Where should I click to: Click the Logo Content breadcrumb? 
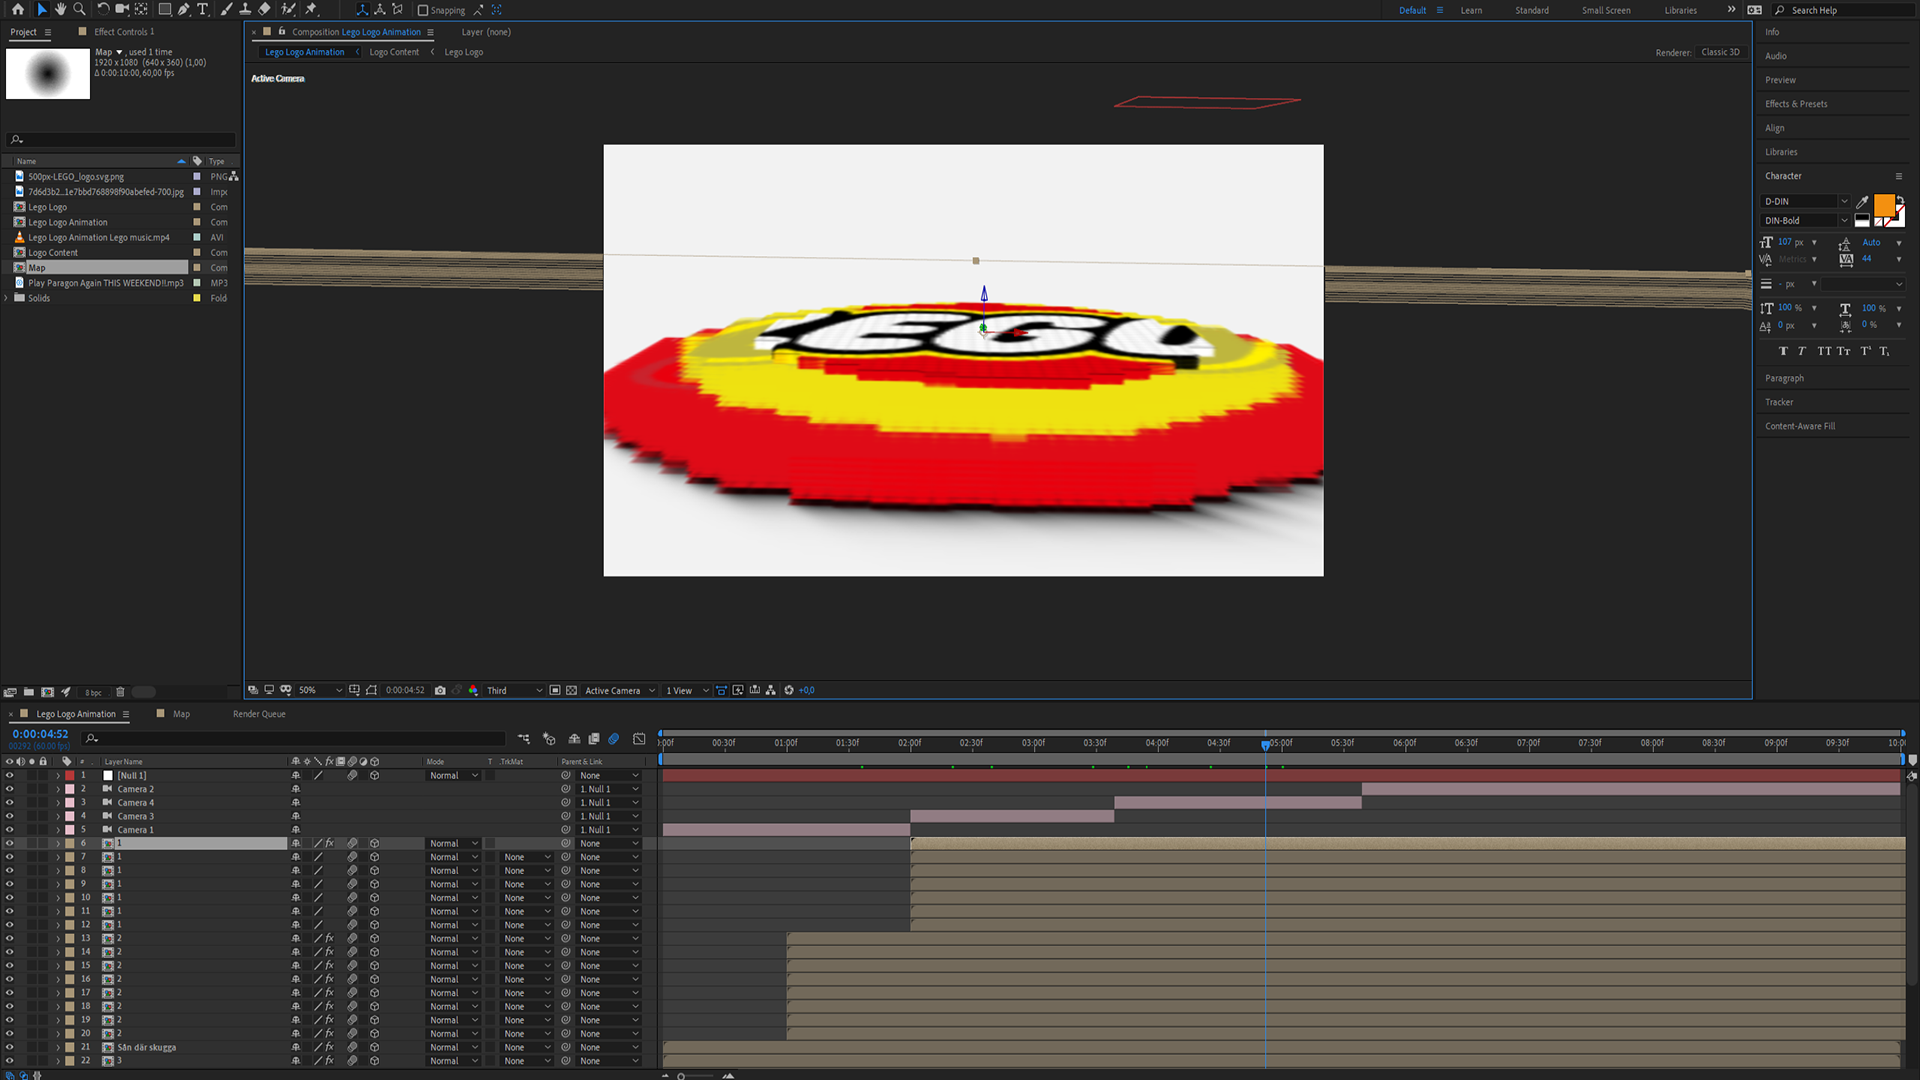coord(394,52)
